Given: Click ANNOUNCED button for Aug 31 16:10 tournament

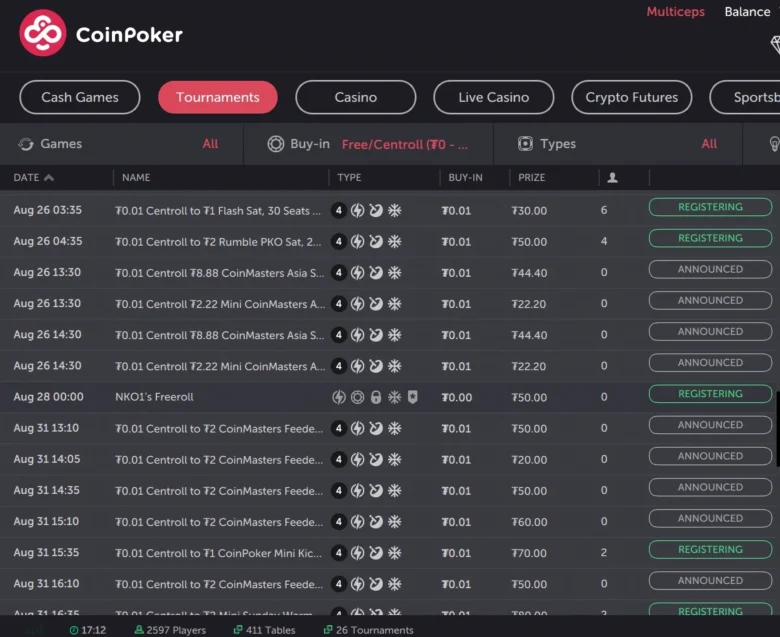Looking at the screenshot, I should pyautogui.click(x=710, y=580).
